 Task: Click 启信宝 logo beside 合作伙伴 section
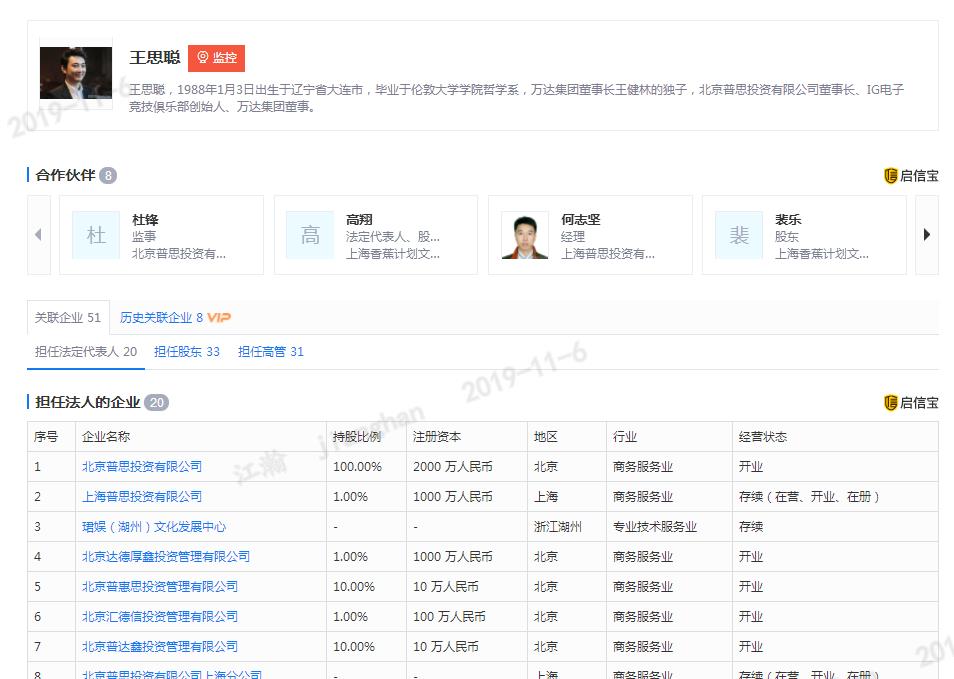[911, 176]
